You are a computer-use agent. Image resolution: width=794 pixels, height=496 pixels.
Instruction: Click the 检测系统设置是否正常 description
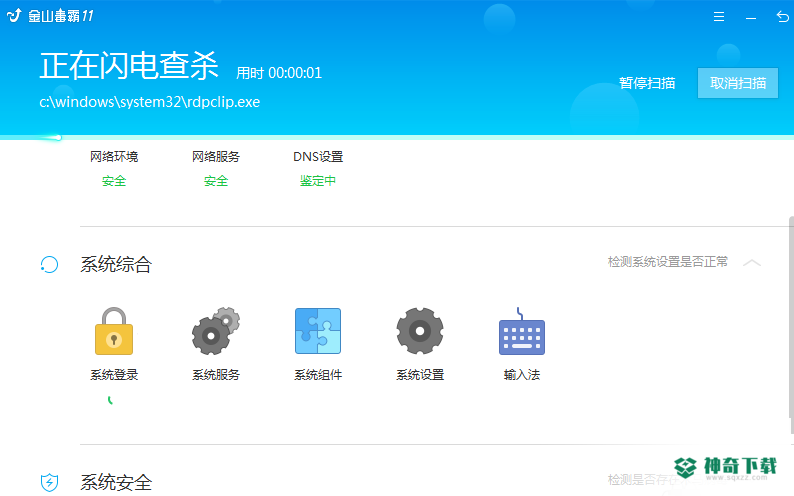[668, 262]
